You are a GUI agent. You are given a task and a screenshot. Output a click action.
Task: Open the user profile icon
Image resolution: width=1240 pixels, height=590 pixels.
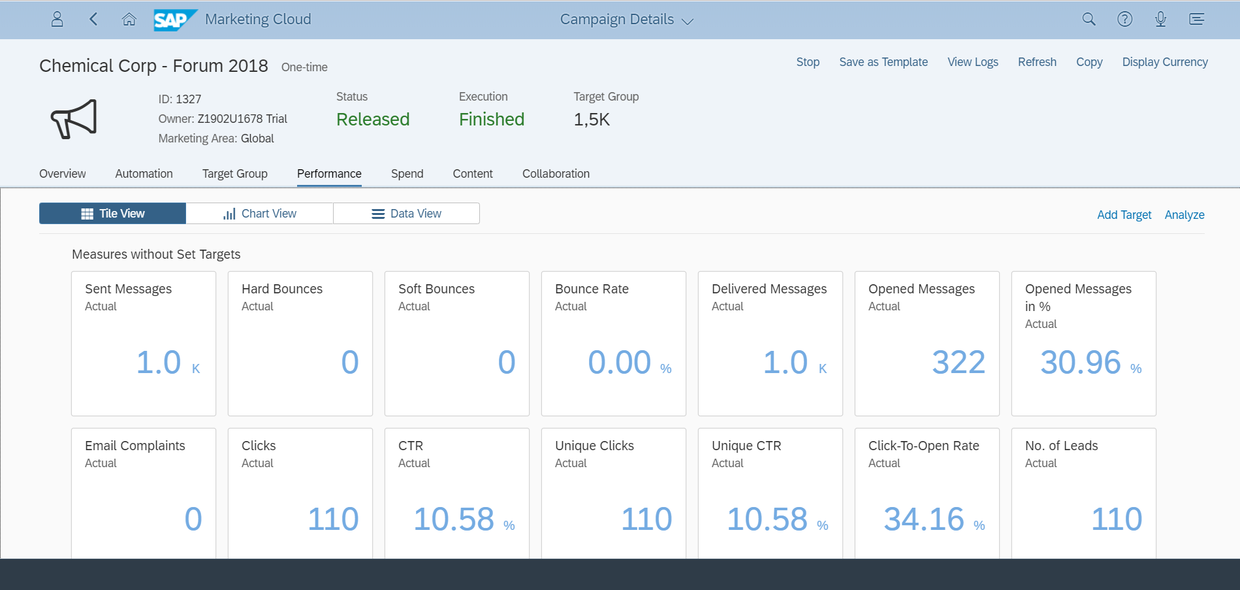pos(57,19)
